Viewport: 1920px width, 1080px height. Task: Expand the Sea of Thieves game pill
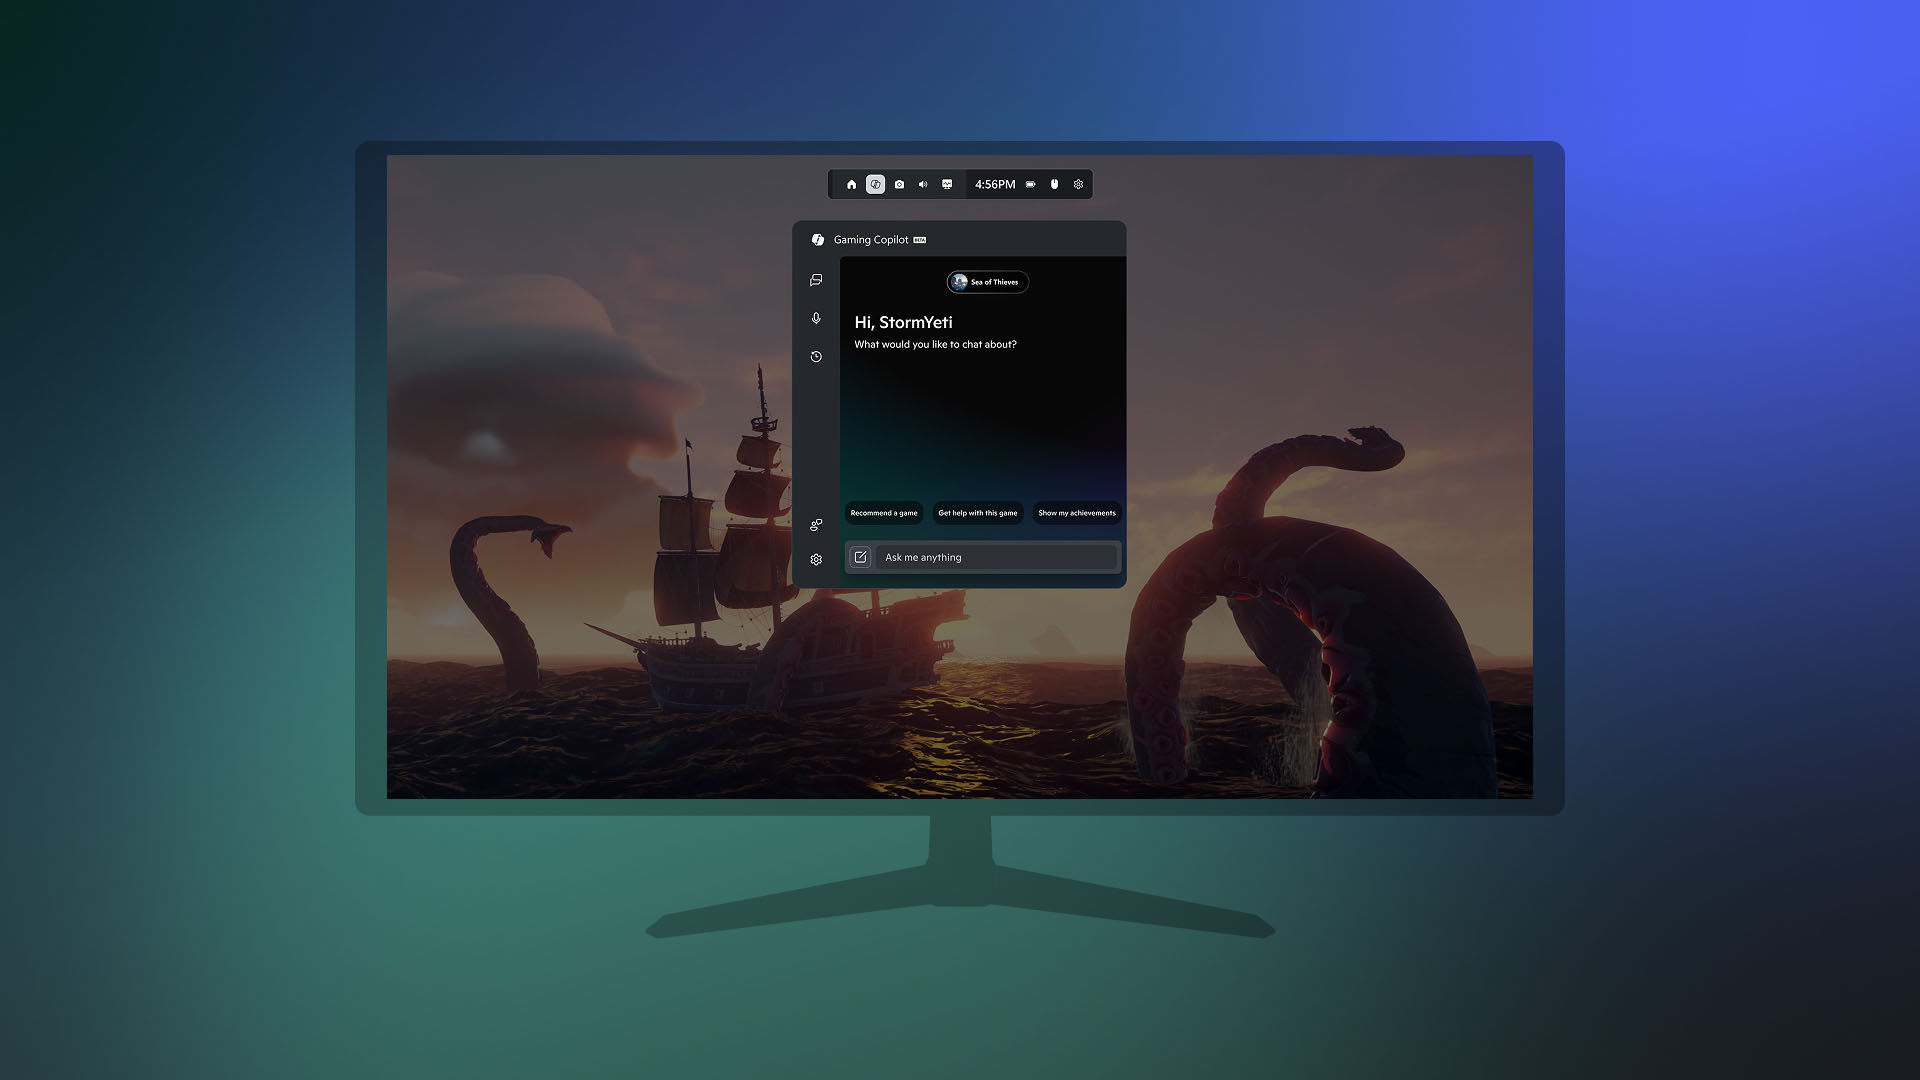[987, 282]
